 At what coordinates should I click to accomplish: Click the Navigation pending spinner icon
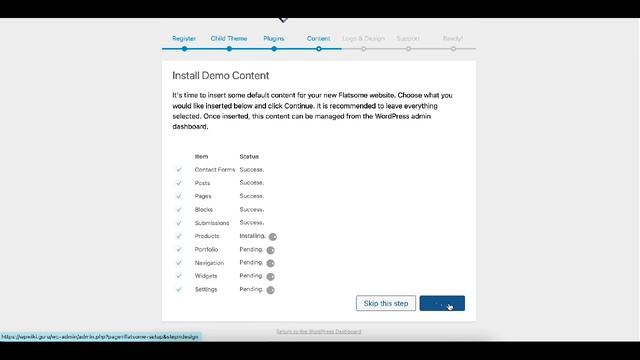(270, 263)
